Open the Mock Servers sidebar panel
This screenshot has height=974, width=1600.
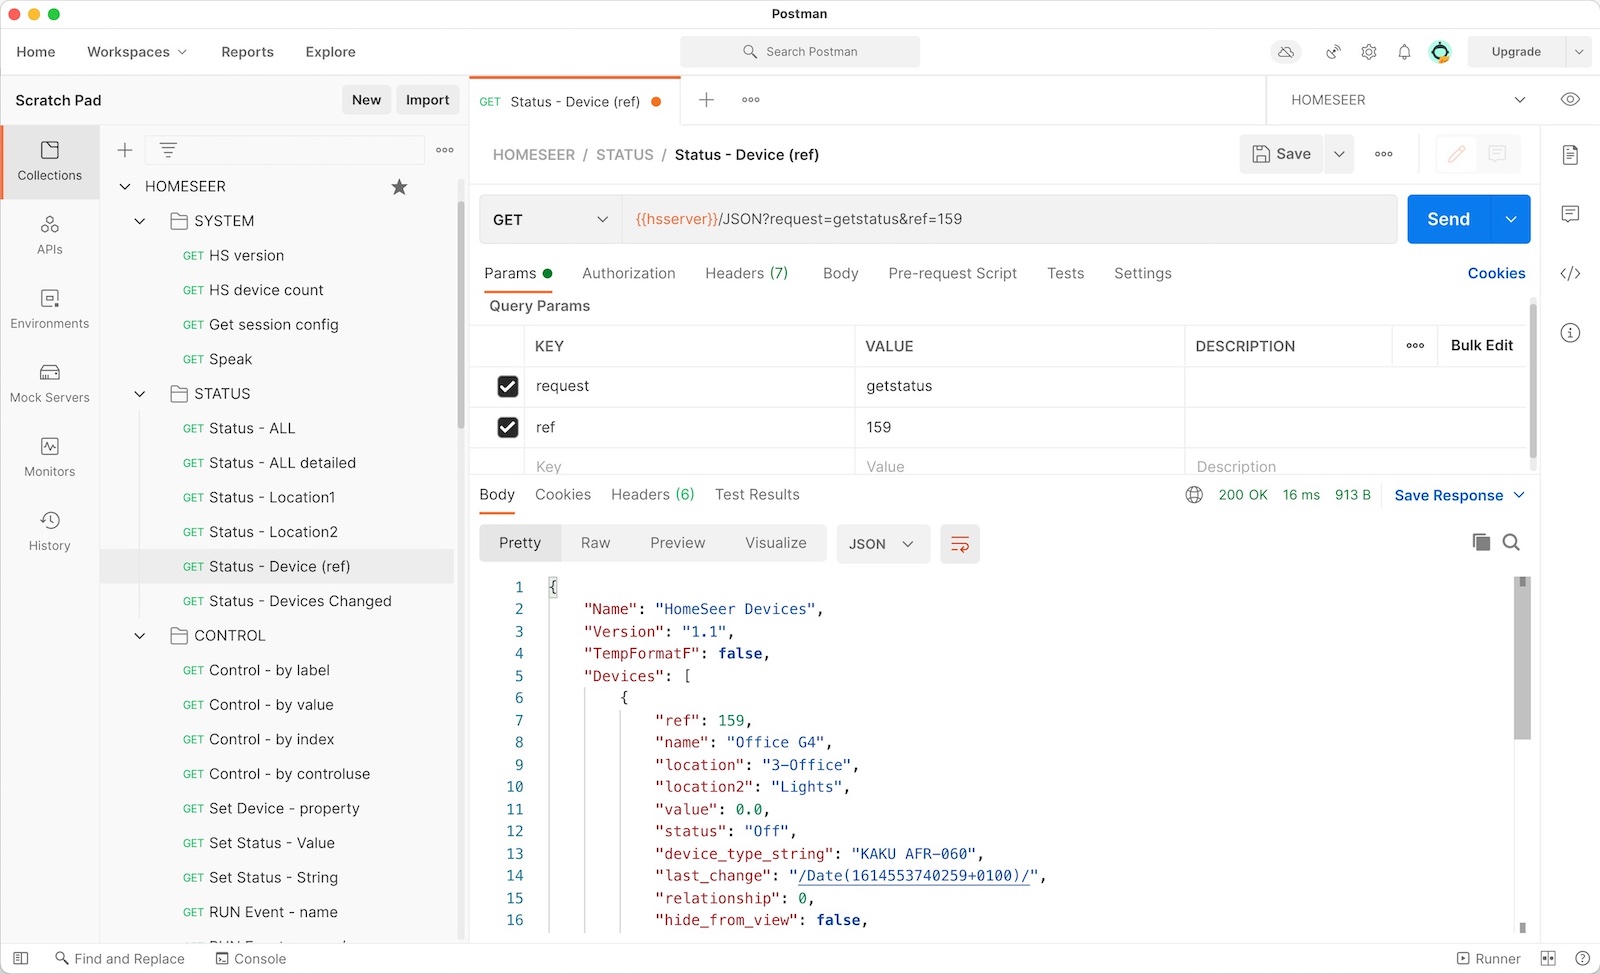50,384
